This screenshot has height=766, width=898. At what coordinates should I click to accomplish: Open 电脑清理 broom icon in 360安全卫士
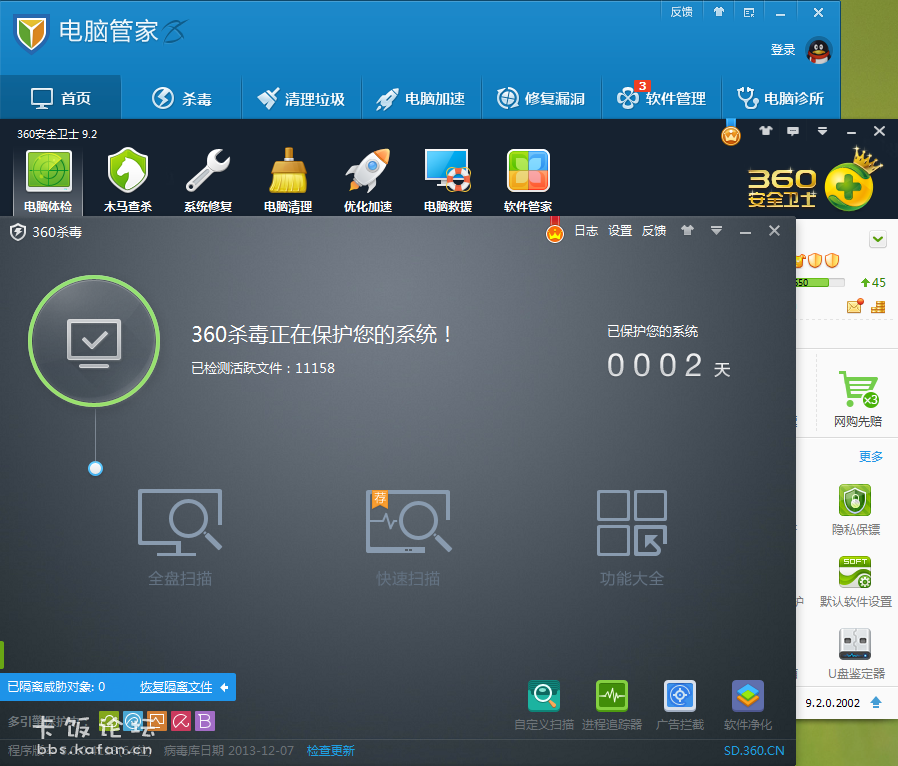(288, 181)
